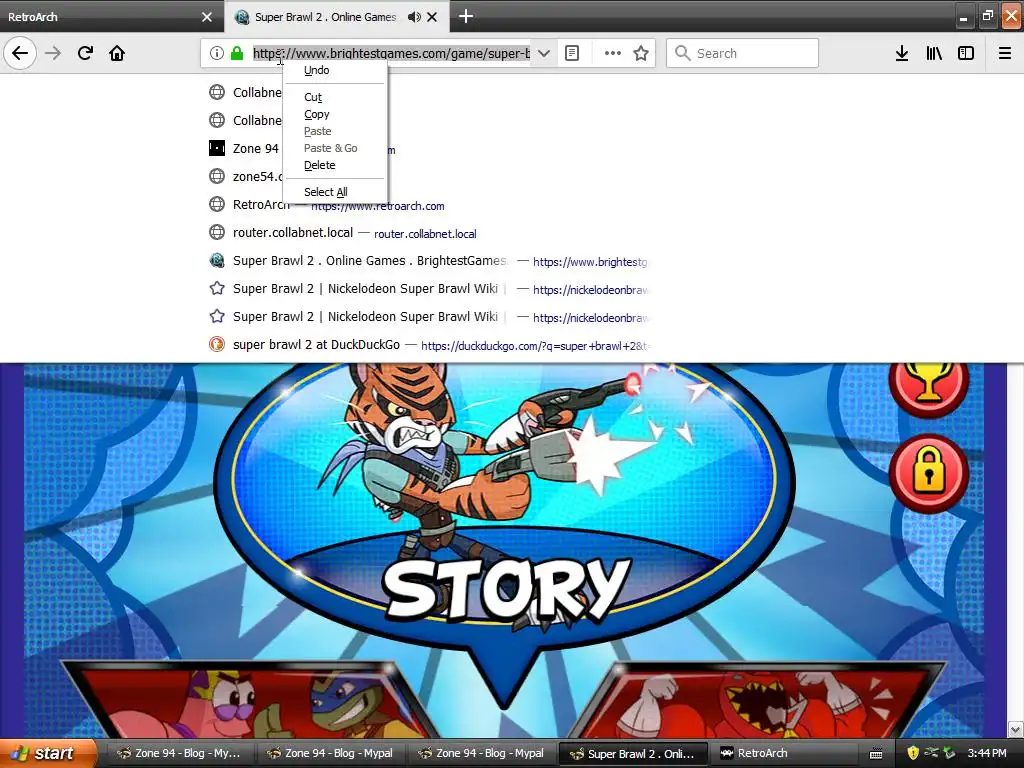Click the green secure padlock icon
The height and width of the screenshot is (768, 1024).
click(x=237, y=53)
